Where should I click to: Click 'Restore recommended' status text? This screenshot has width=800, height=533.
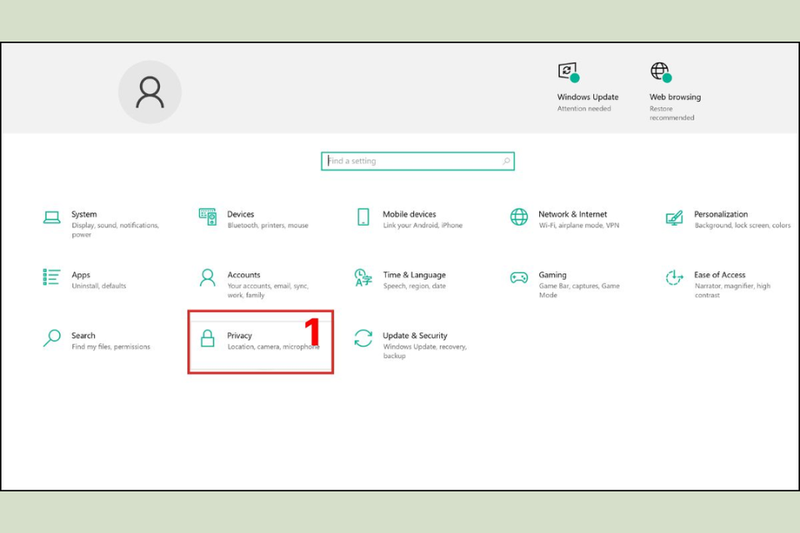671,113
